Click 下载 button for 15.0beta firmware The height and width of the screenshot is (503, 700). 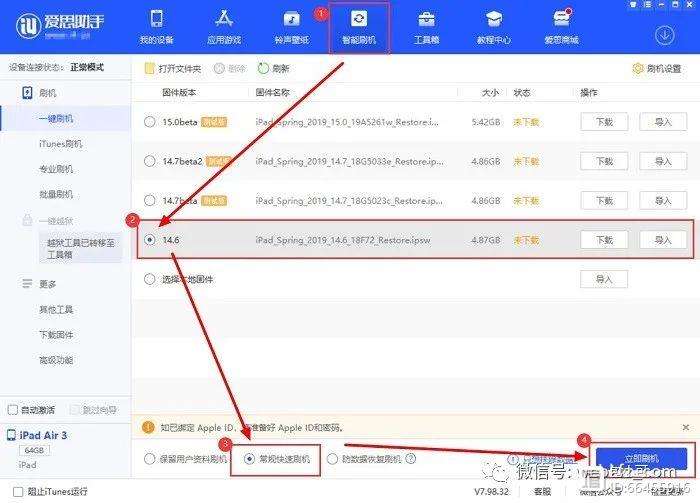604,122
